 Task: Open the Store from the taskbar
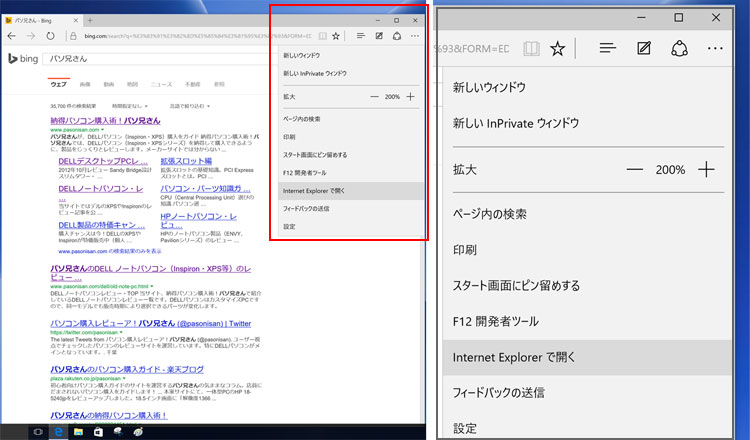pos(98,432)
